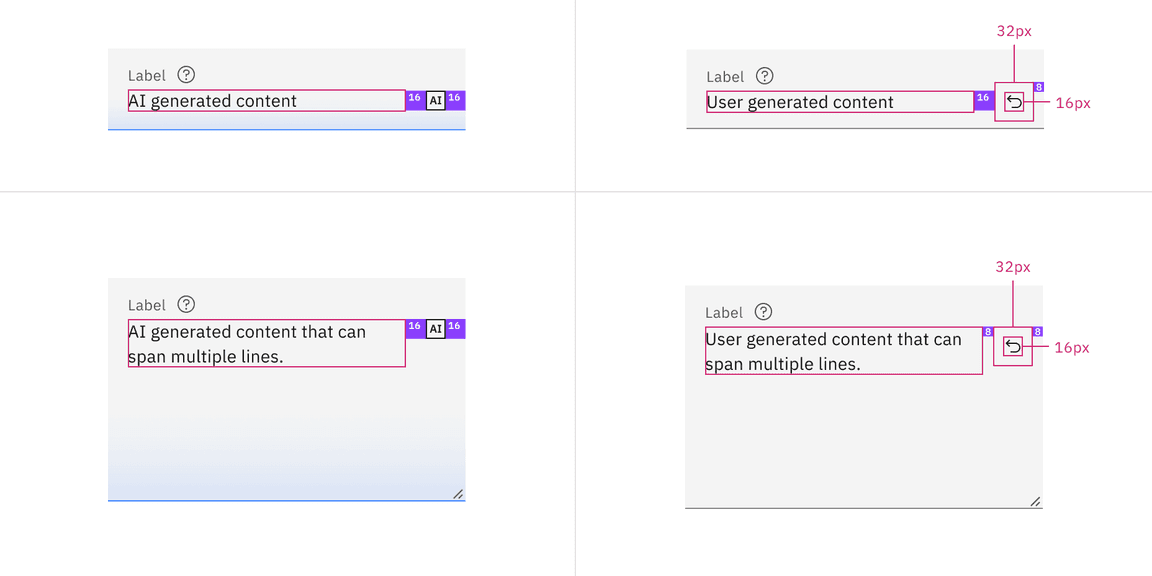The image size is (1152, 576).
Task: Click the help icon beside the top-left Label
Action: [186, 74]
